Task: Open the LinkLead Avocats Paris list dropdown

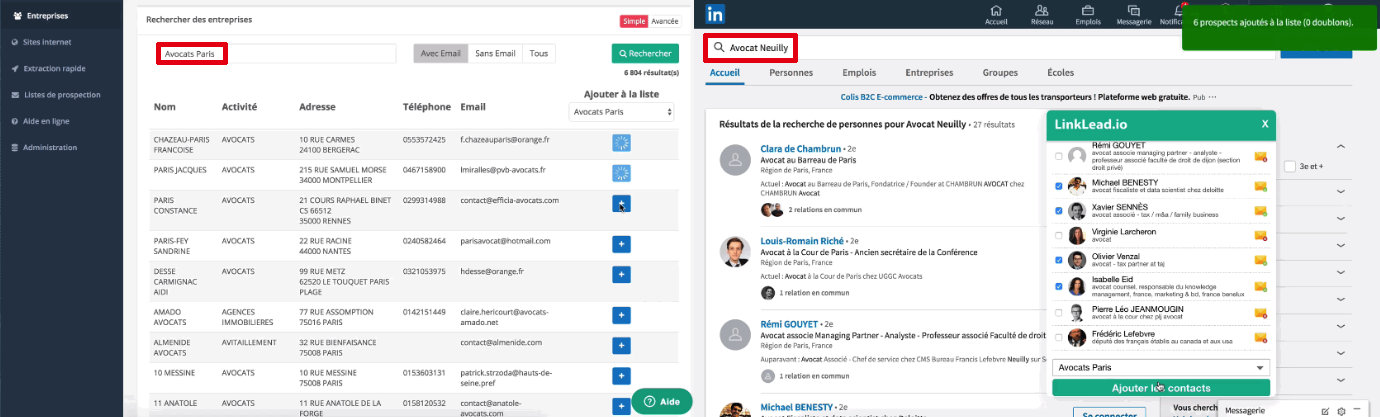Action: coord(1161,368)
